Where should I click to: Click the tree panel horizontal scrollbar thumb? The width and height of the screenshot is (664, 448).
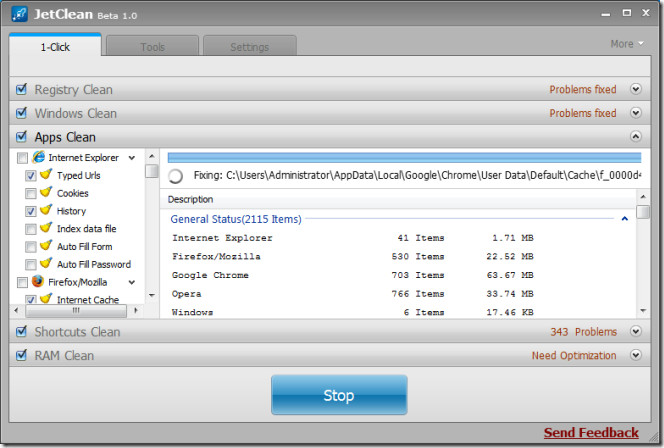click(x=76, y=310)
